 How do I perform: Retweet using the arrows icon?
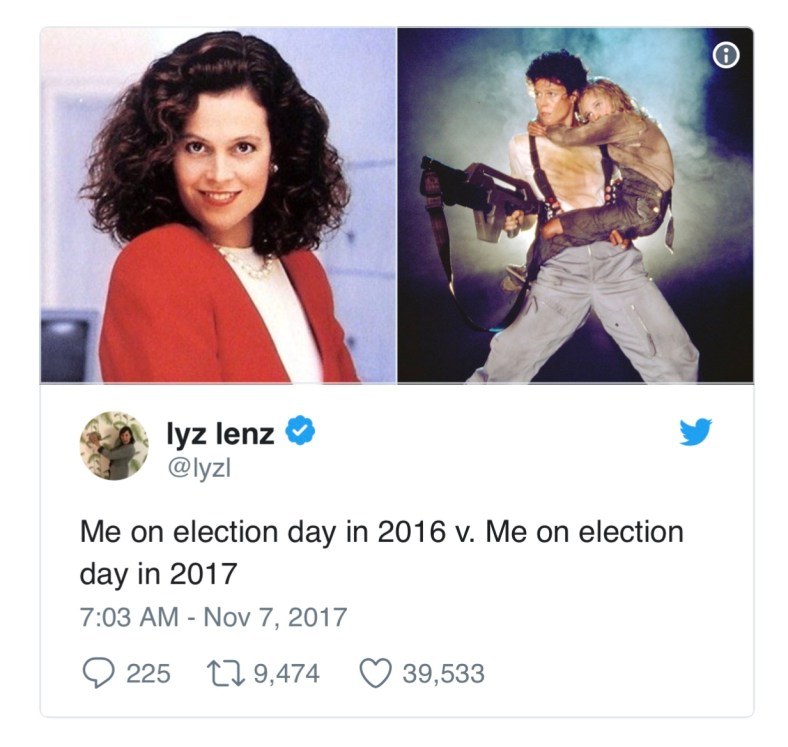(x=226, y=673)
